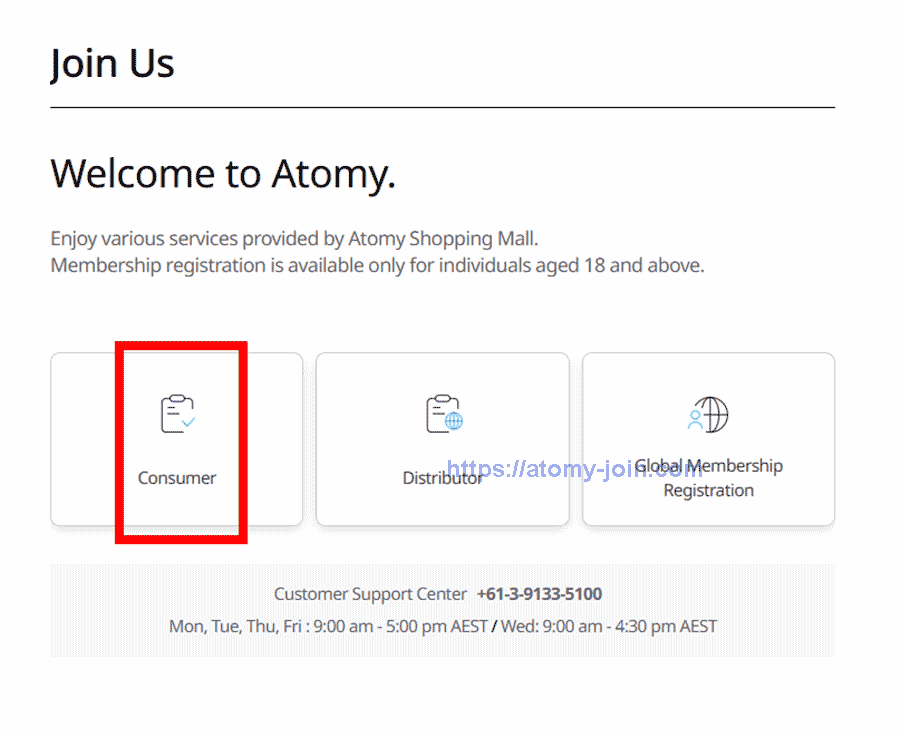Click the Join Us page heading

point(112,63)
